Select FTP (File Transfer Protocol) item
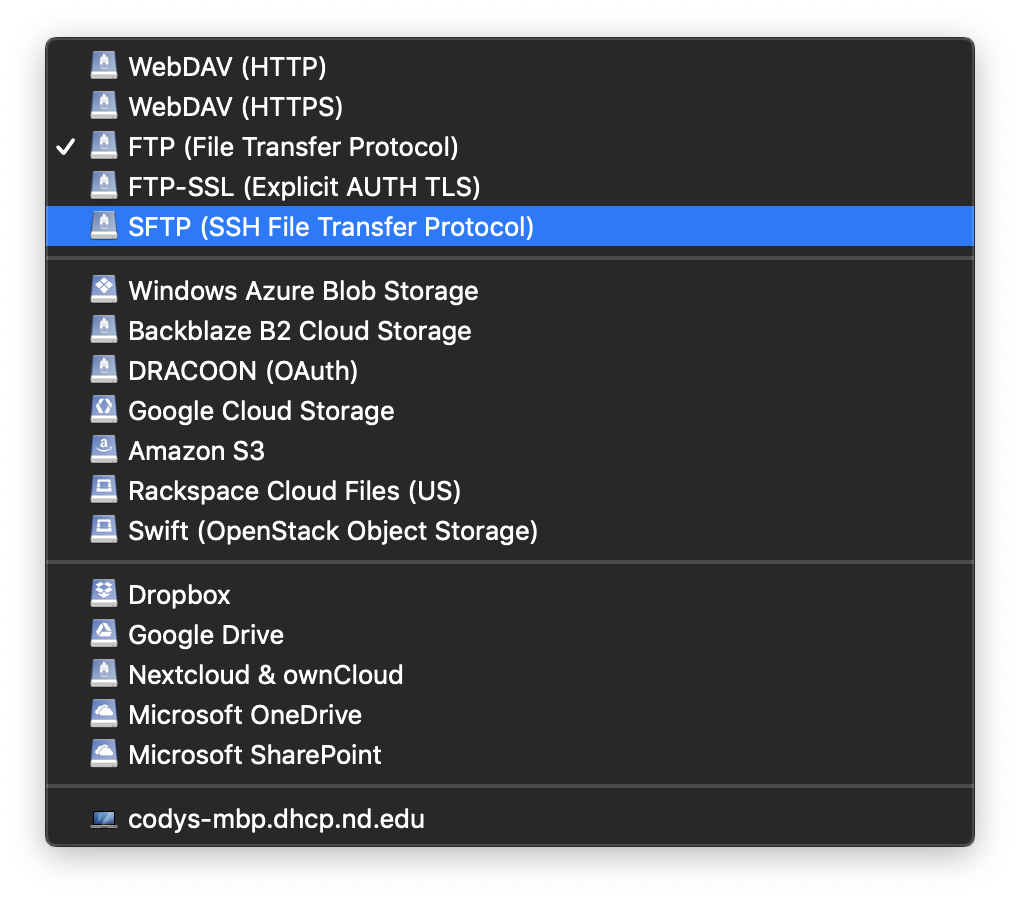 [x=293, y=147]
